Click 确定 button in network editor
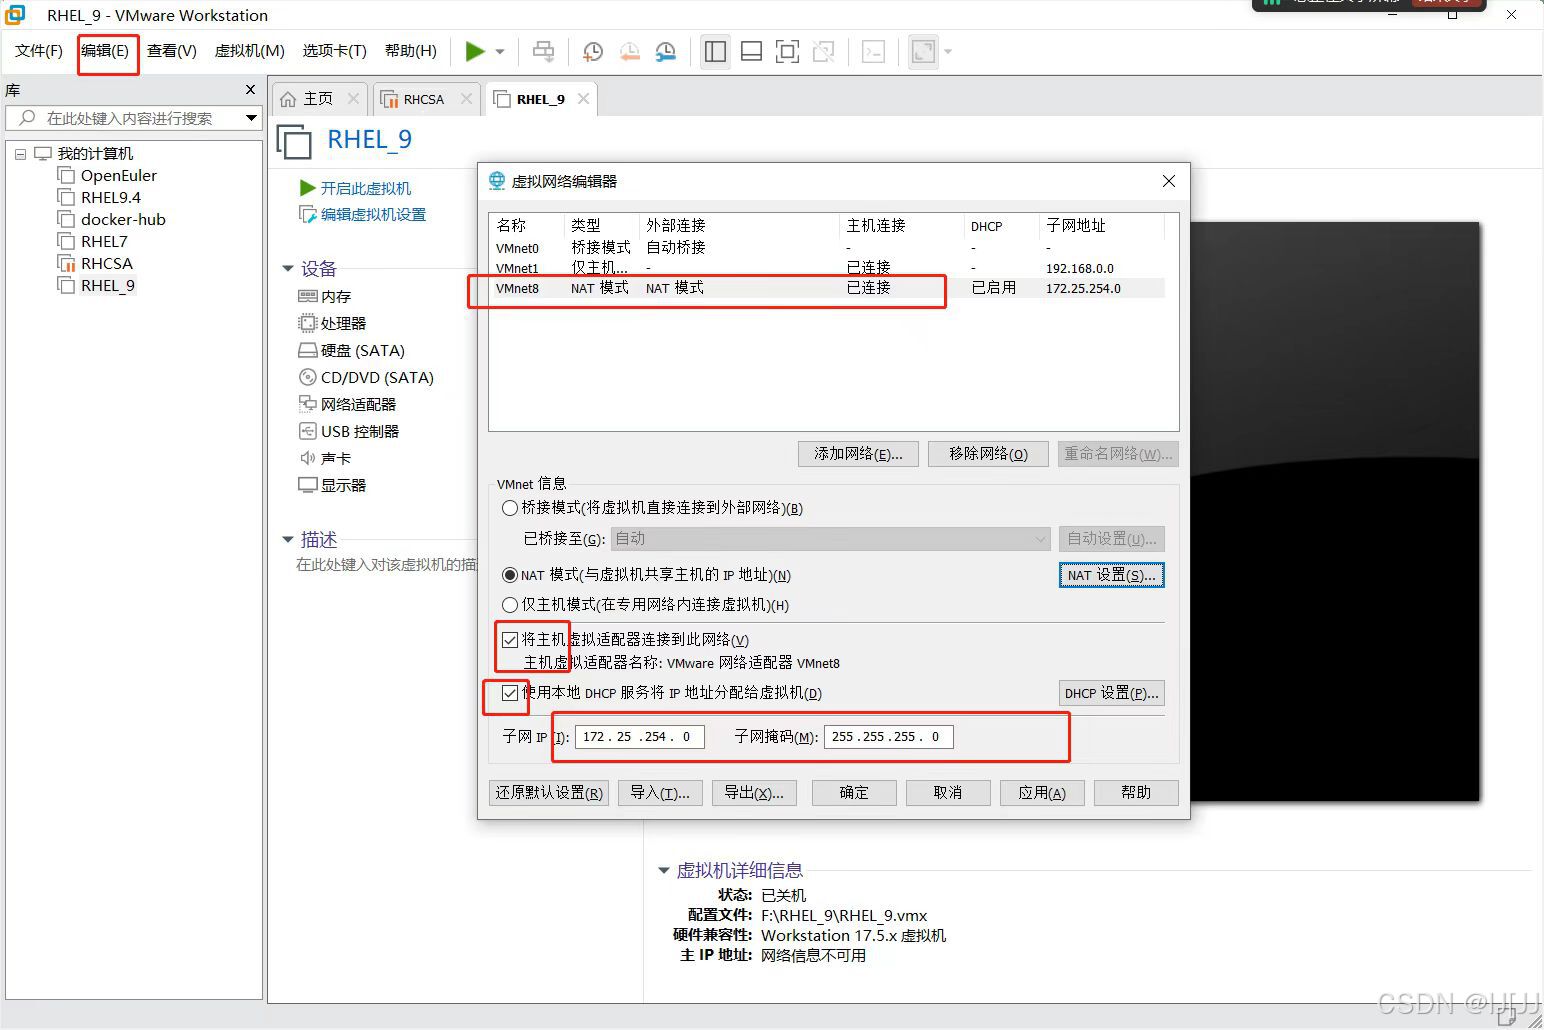 coord(854,793)
